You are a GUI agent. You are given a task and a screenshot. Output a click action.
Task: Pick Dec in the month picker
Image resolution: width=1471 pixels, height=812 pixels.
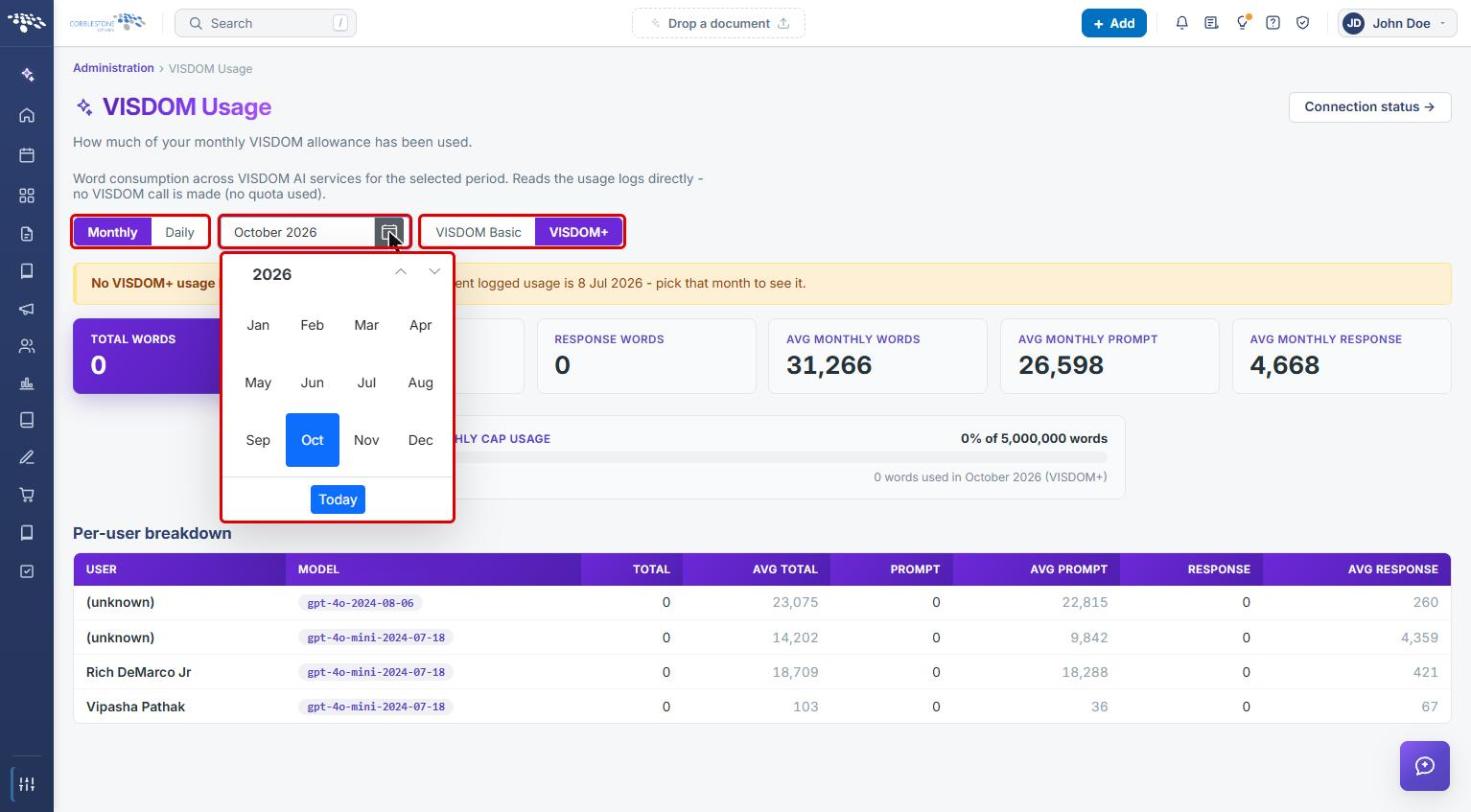[421, 440]
